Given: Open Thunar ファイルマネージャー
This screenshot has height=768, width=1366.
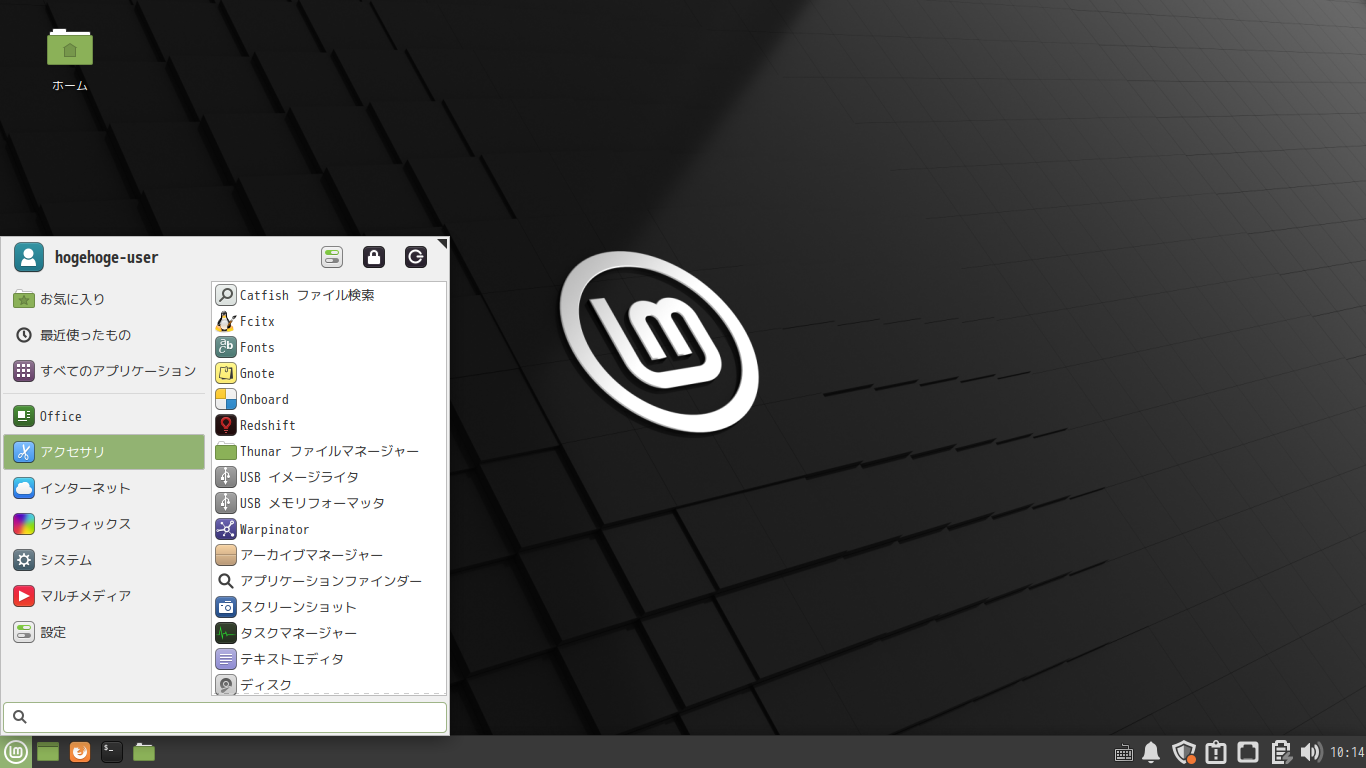Looking at the screenshot, I should pyautogui.click(x=329, y=451).
